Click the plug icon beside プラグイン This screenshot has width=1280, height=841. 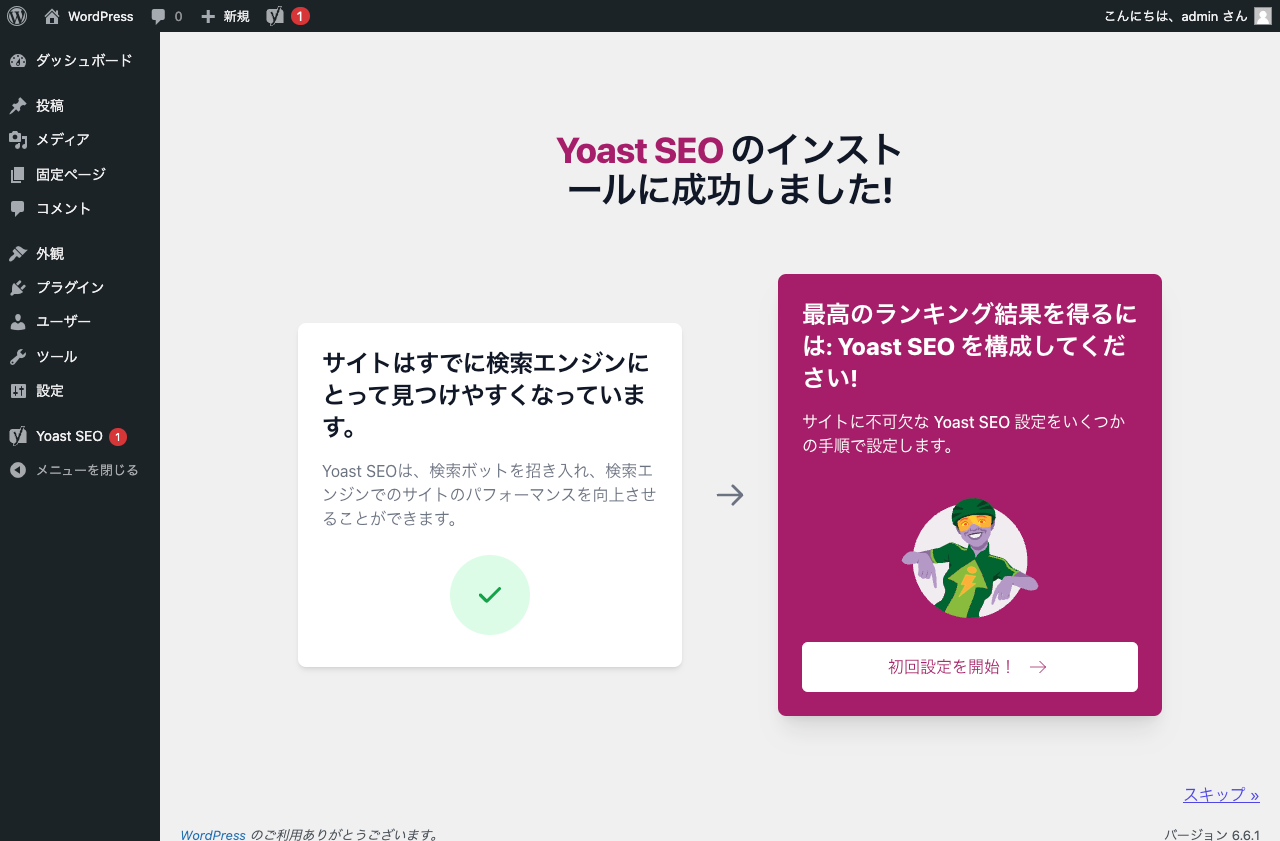click(18, 288)
